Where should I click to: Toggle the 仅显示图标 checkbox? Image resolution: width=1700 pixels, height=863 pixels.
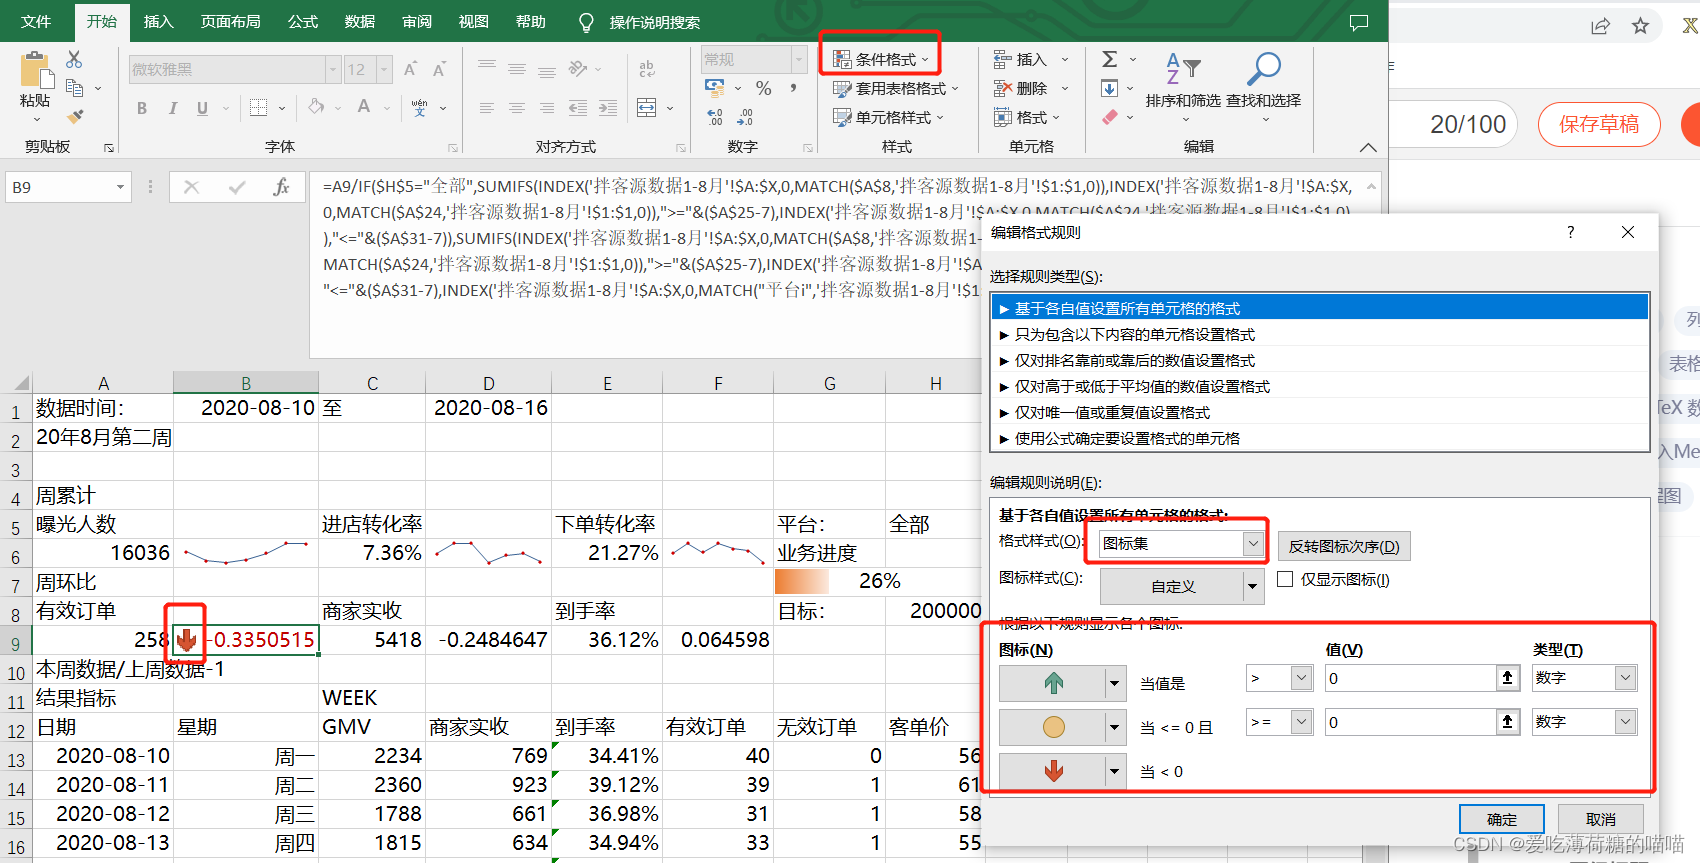tap(1286, 579)
